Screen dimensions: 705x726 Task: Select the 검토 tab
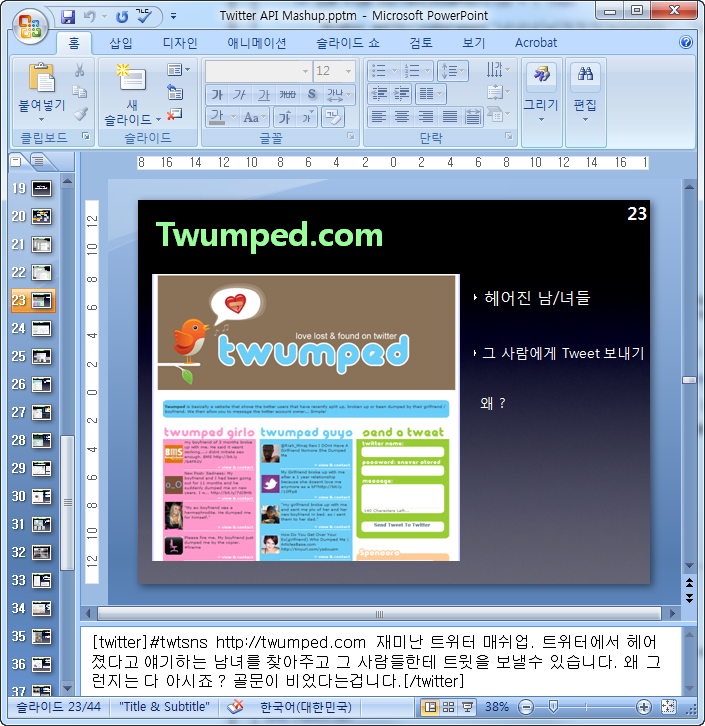click(x=421, y=43)
